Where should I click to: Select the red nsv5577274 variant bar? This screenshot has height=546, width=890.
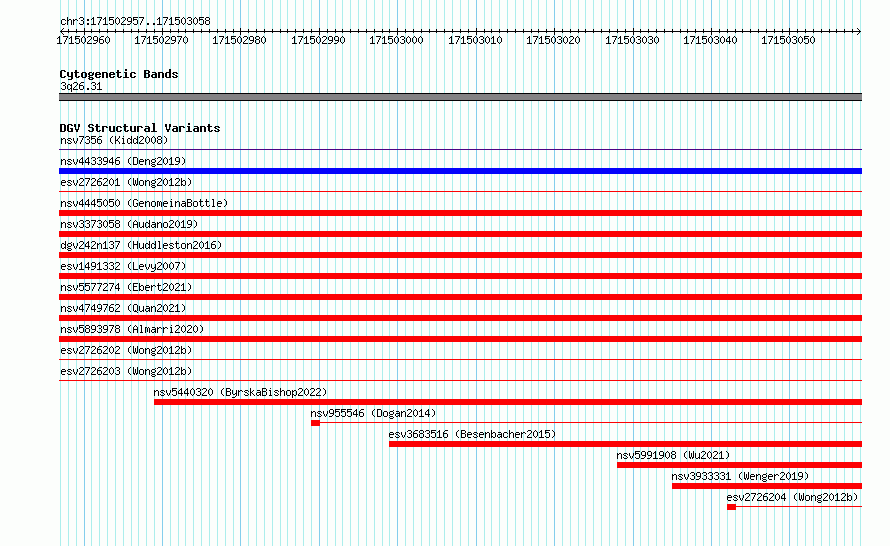tap(460, 297)
